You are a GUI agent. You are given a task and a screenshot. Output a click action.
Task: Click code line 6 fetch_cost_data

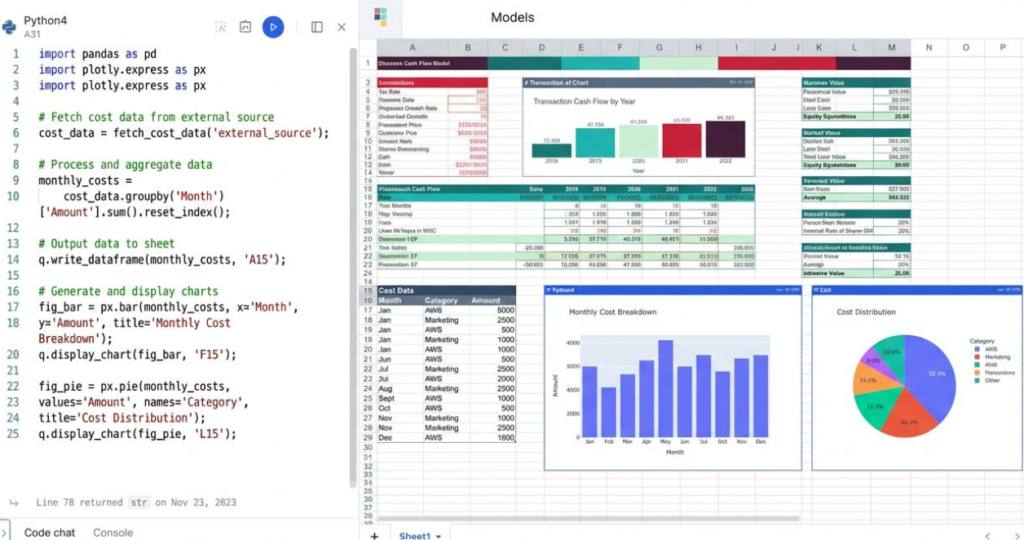click(x=184, y=133)
